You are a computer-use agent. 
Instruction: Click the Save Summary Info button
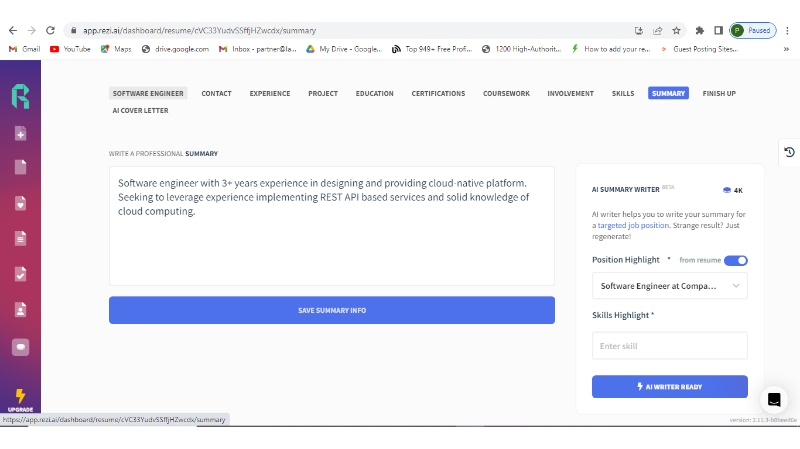coord(331,310)
